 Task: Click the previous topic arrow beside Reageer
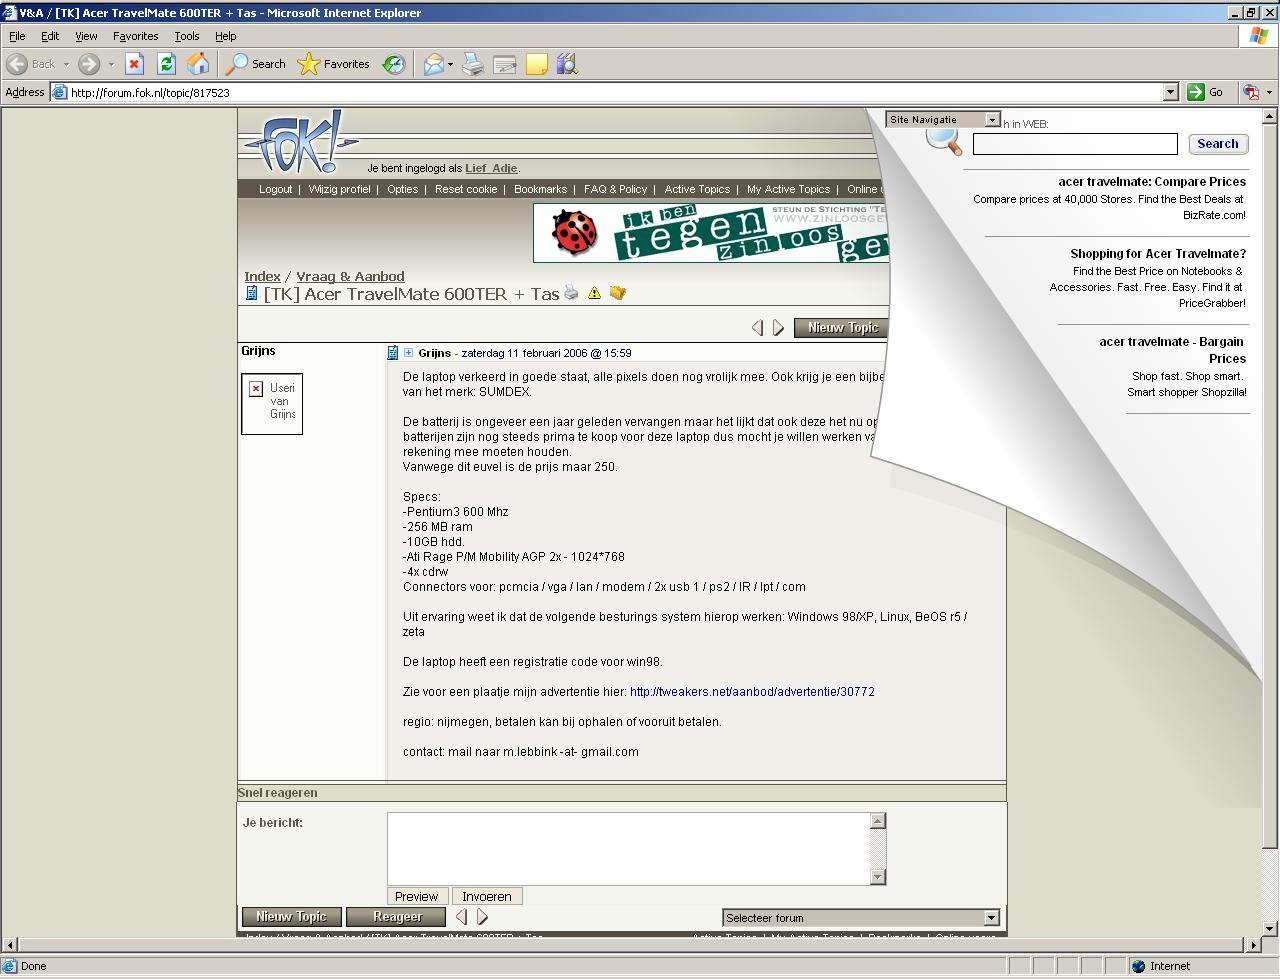461,916
